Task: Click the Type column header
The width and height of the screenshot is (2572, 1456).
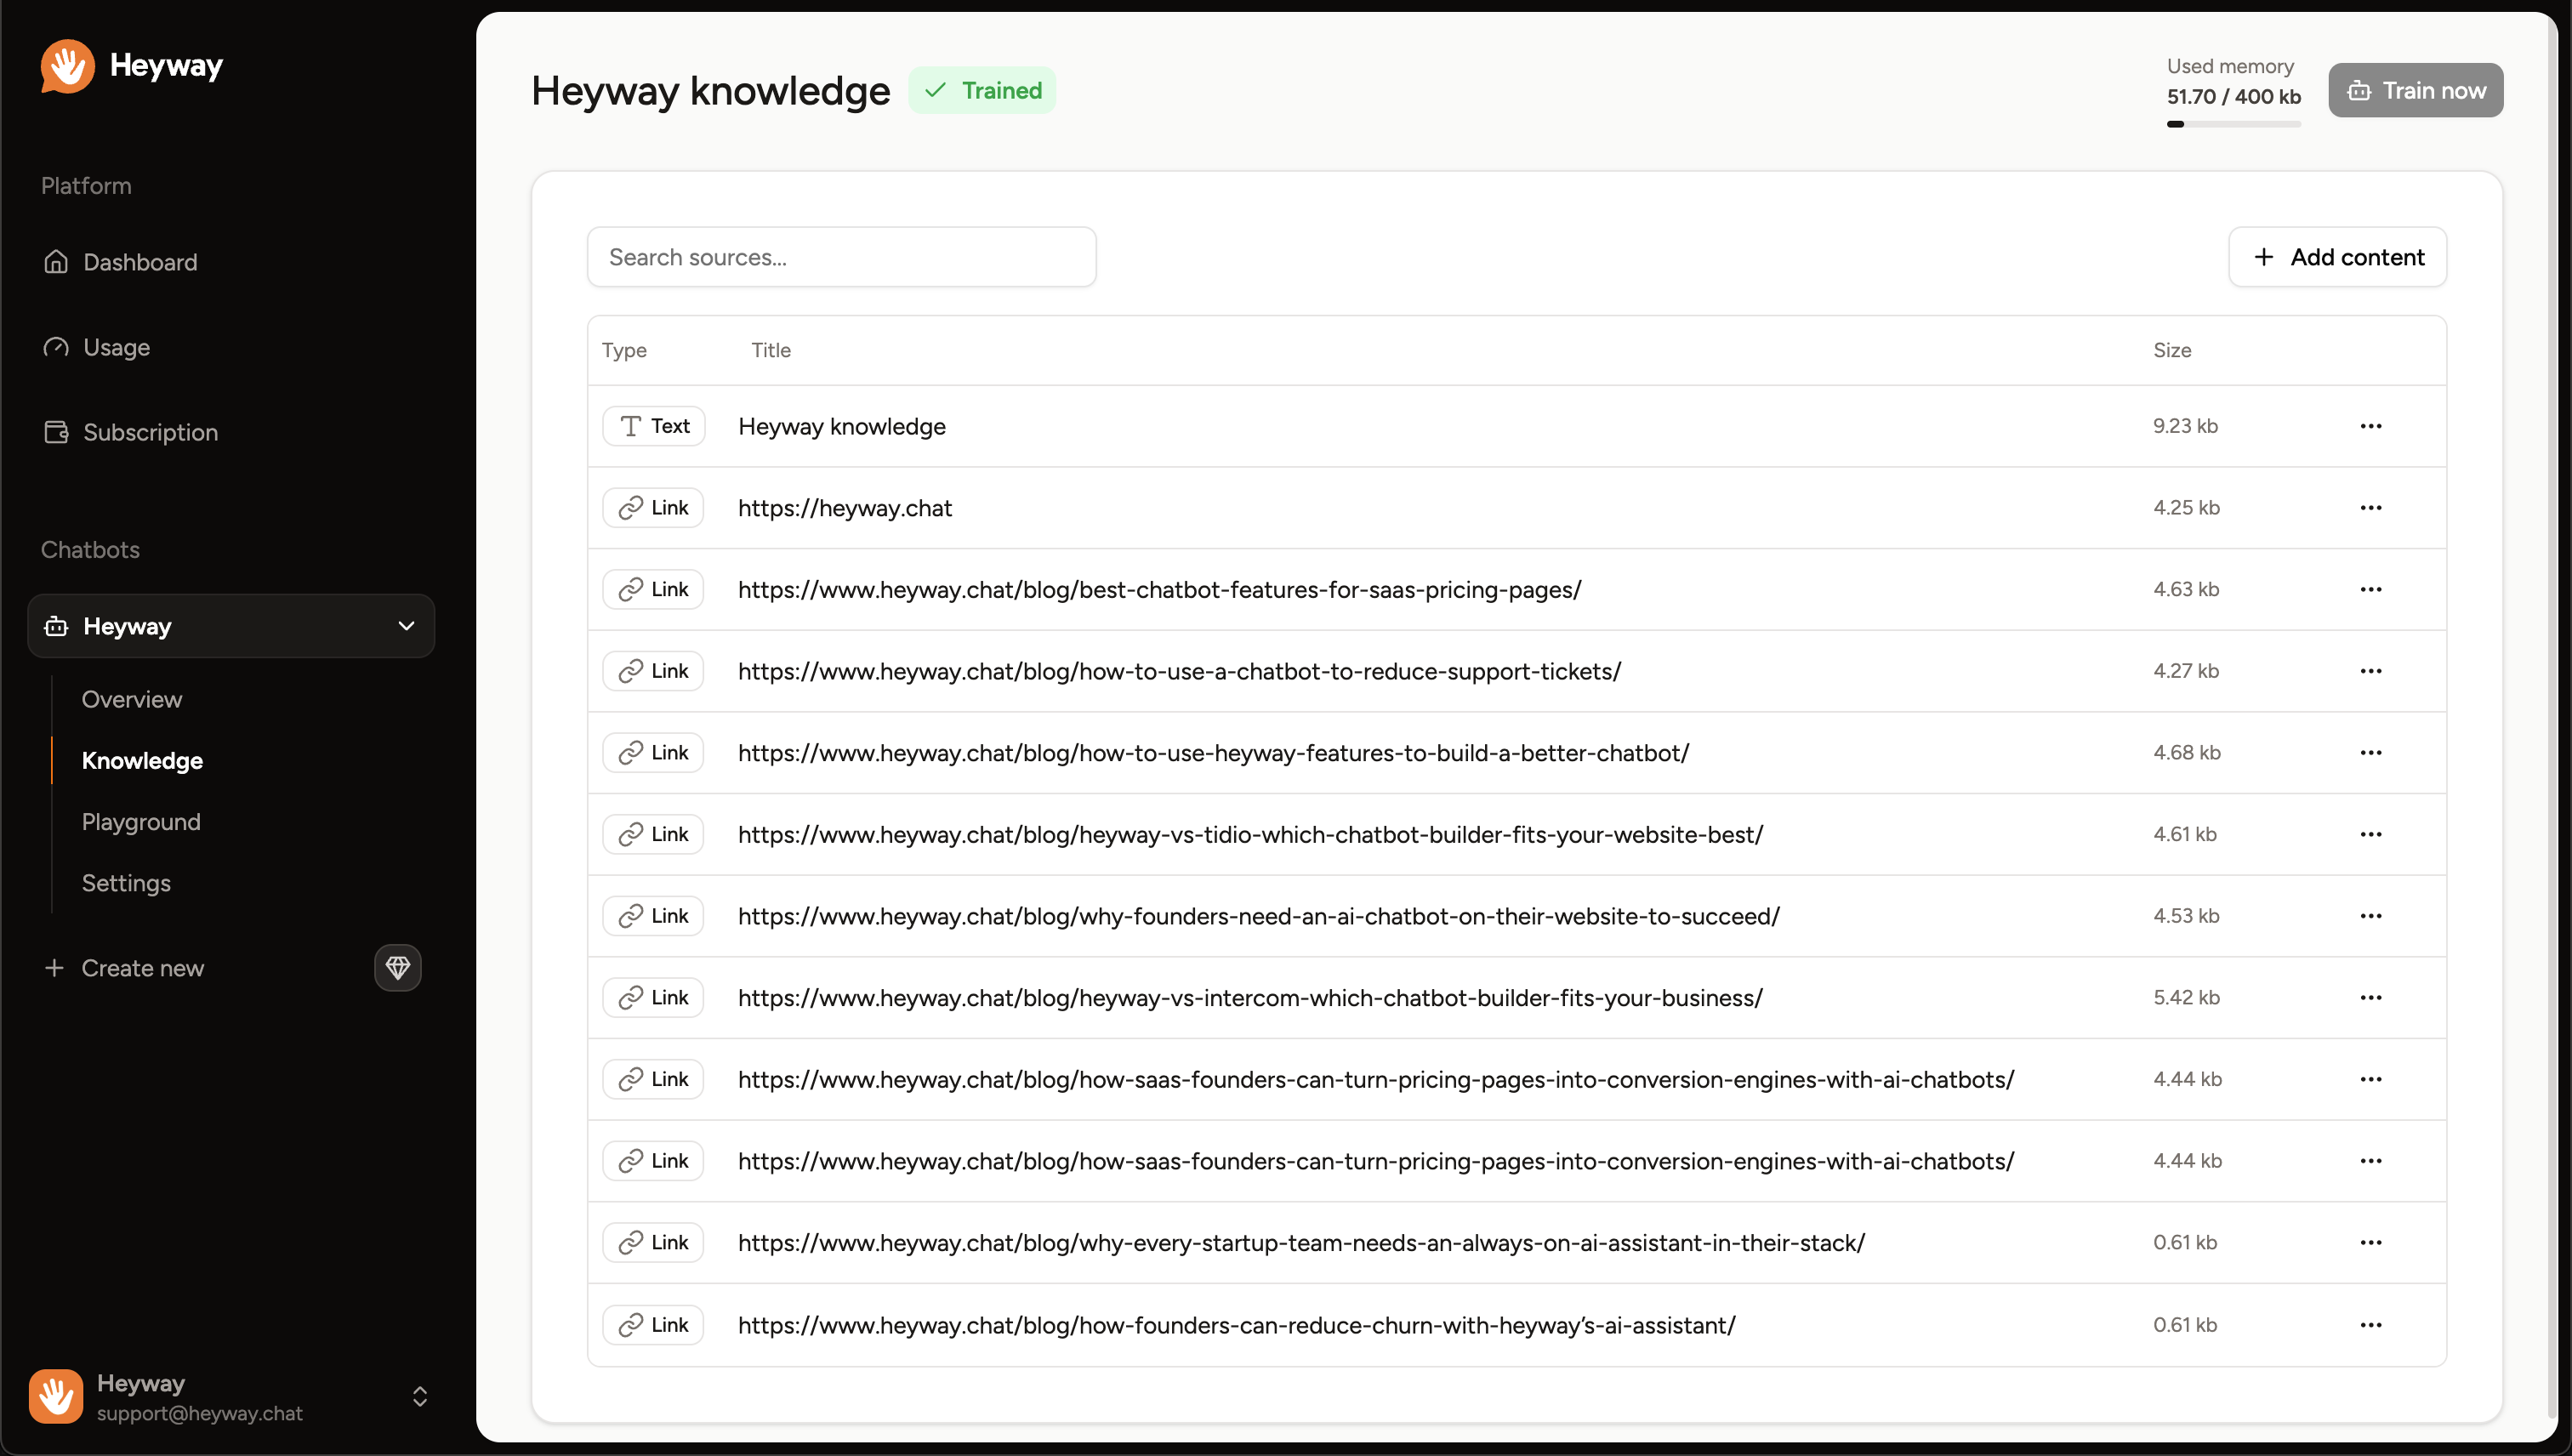Action: click(x=624, y=350)
